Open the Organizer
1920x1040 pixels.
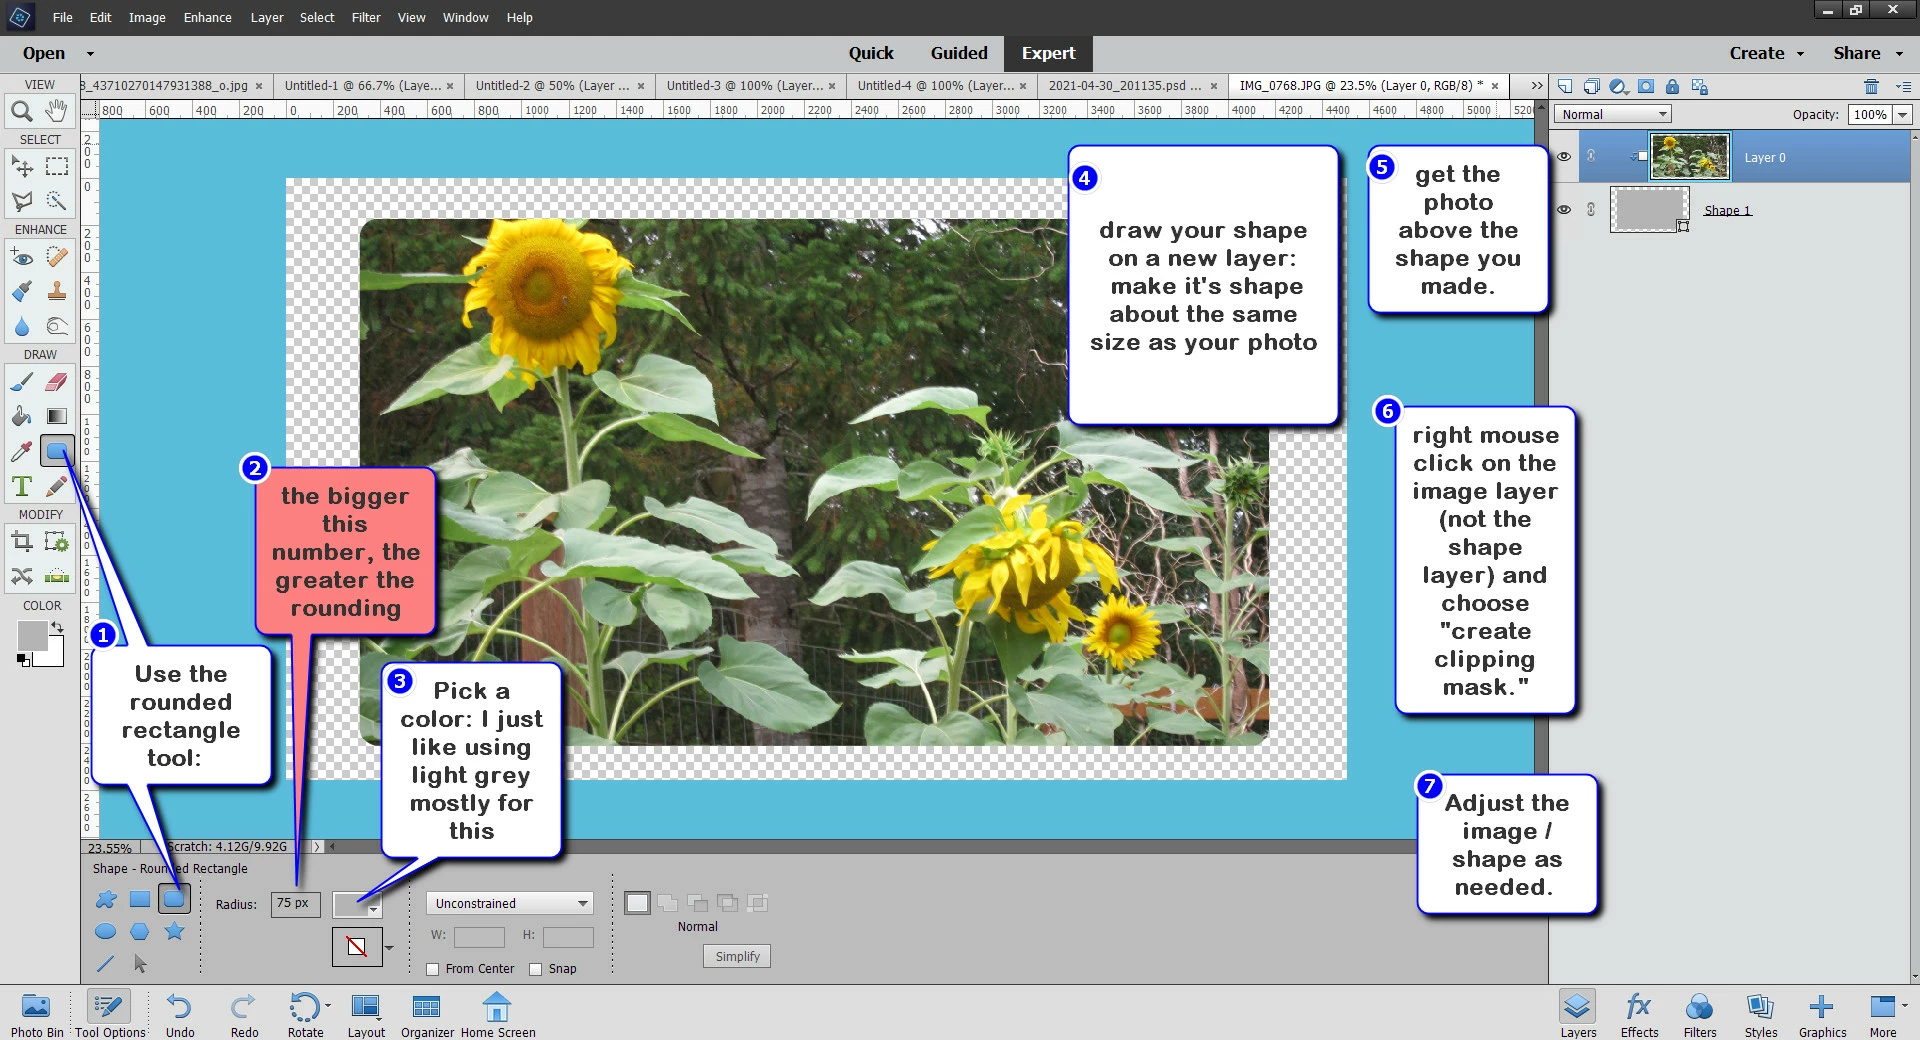tap(427, 1014)
